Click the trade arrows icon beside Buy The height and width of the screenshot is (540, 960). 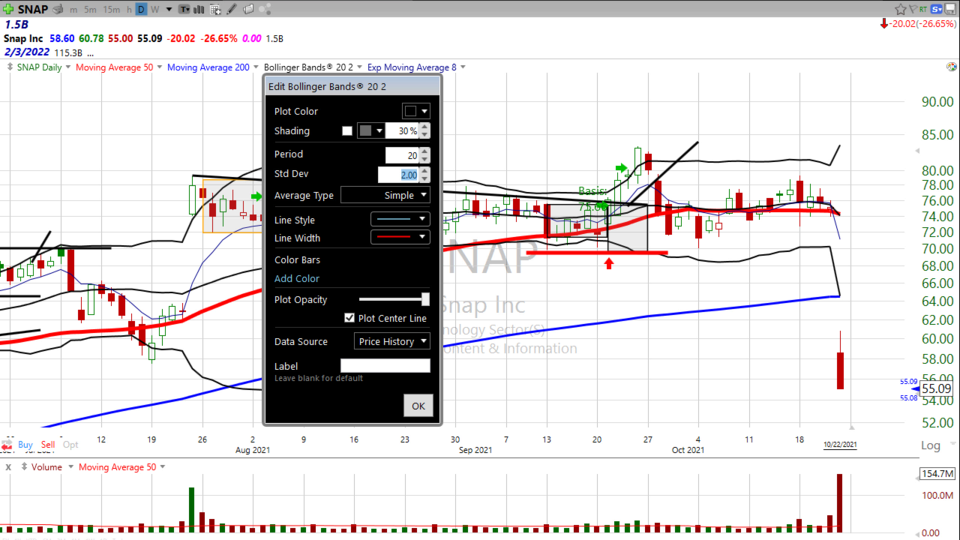click(7, 445)
